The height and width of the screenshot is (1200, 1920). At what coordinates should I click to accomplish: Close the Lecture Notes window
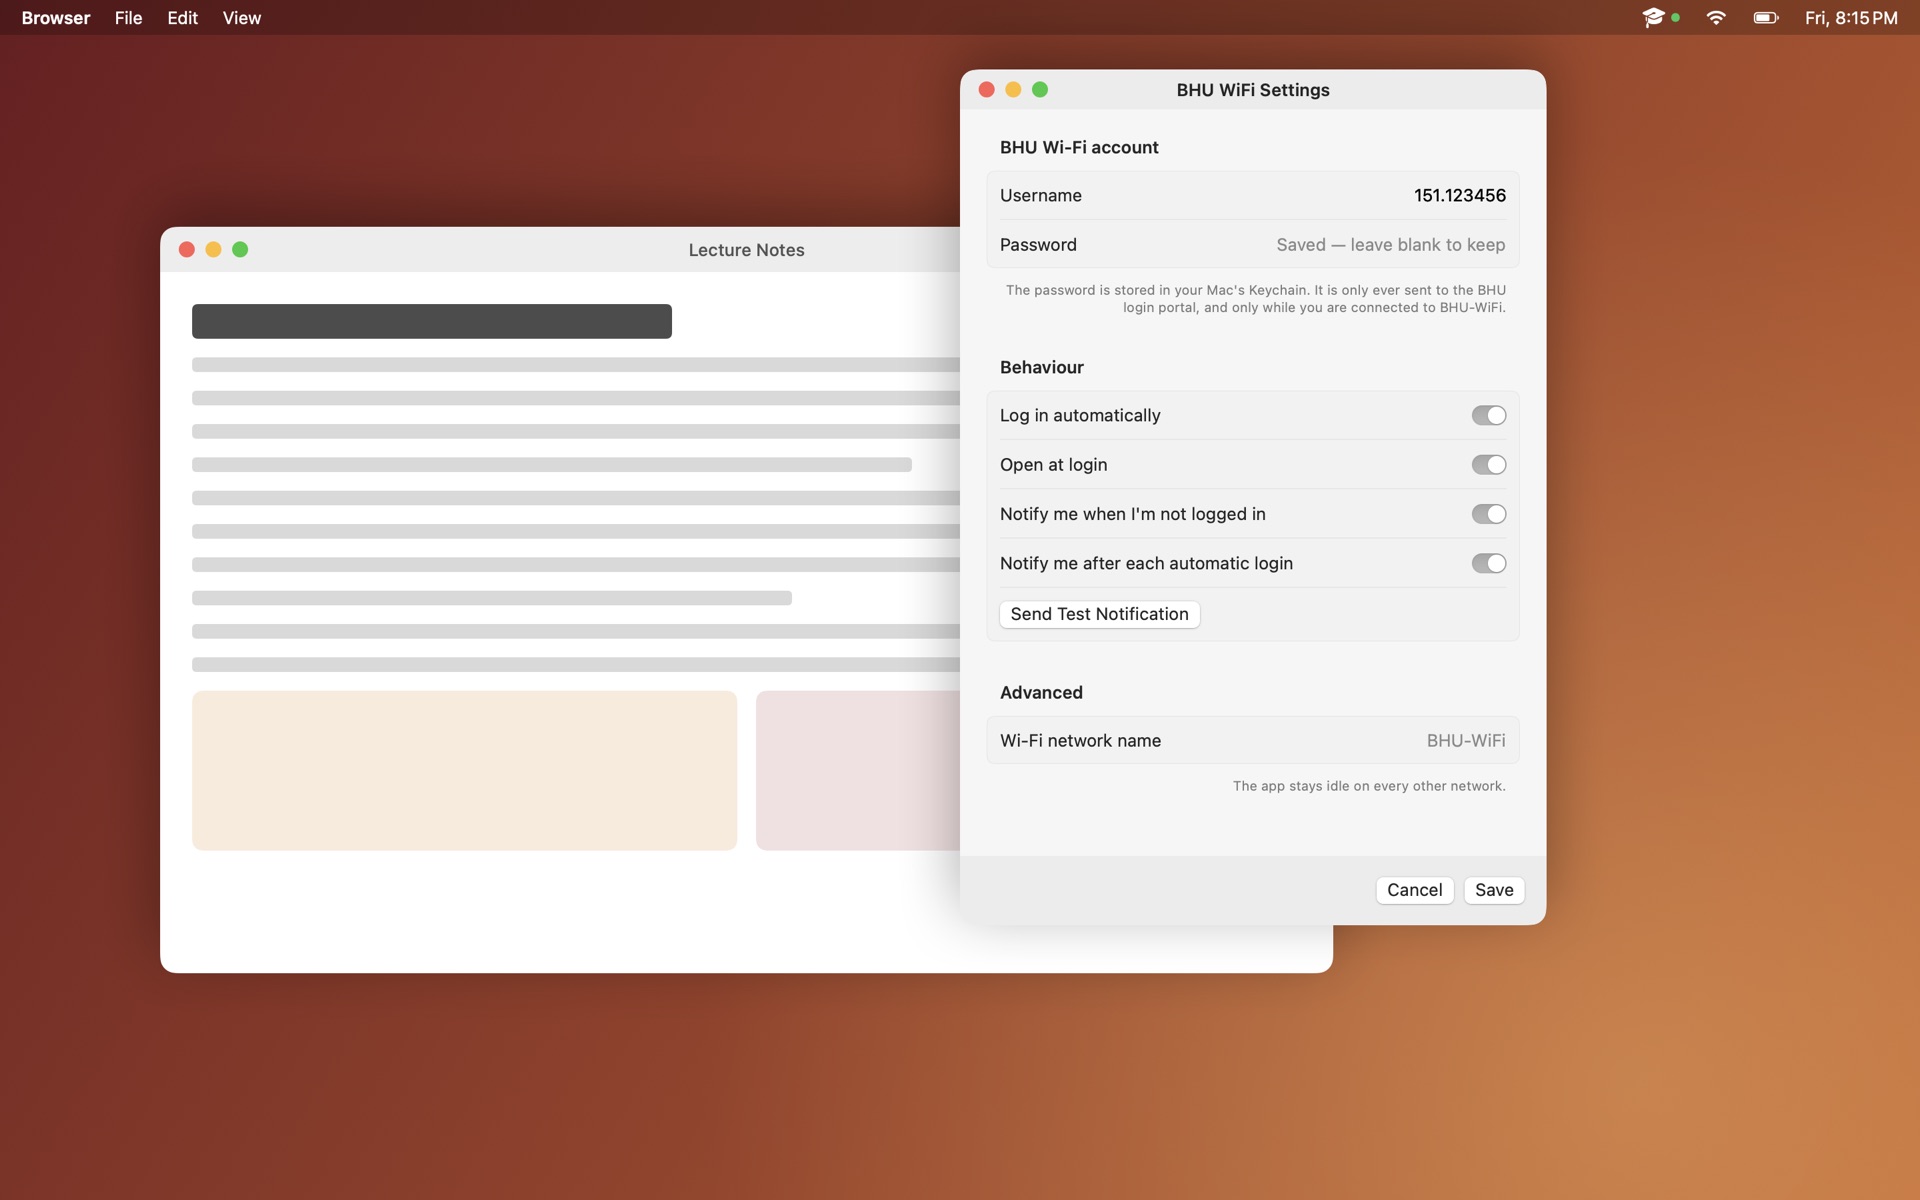tap(186, 249)
